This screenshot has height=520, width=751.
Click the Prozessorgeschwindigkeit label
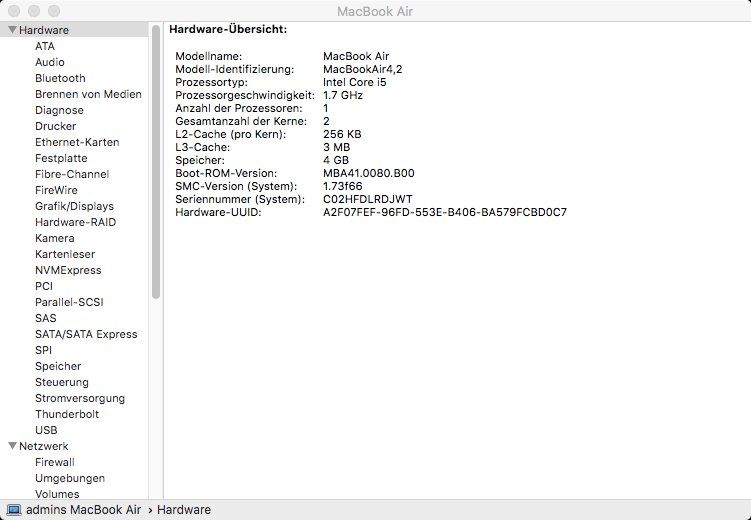(245, 95)
